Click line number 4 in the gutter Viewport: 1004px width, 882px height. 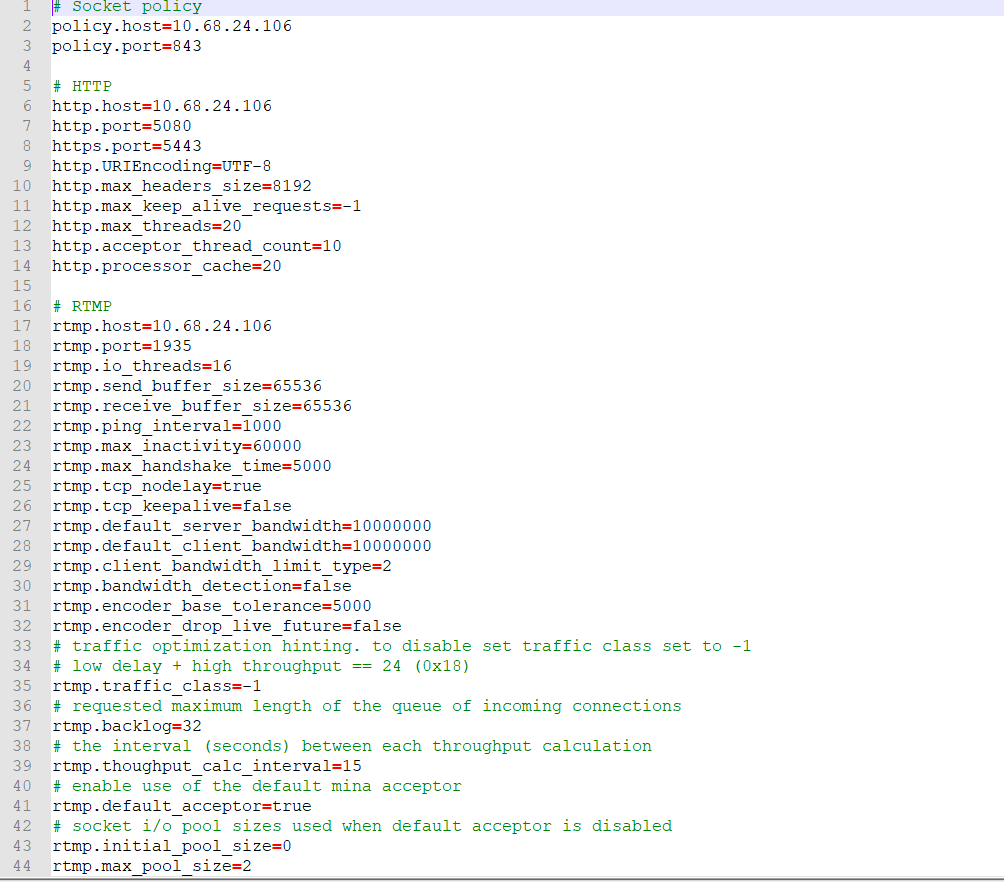tap(26, 67)
